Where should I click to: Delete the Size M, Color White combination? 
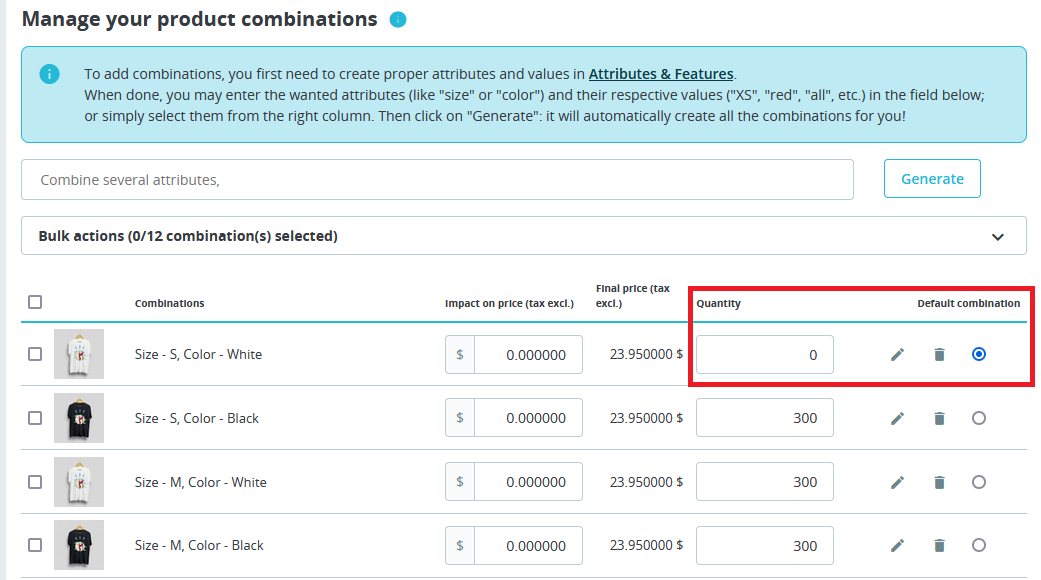[x=939, y=482]
